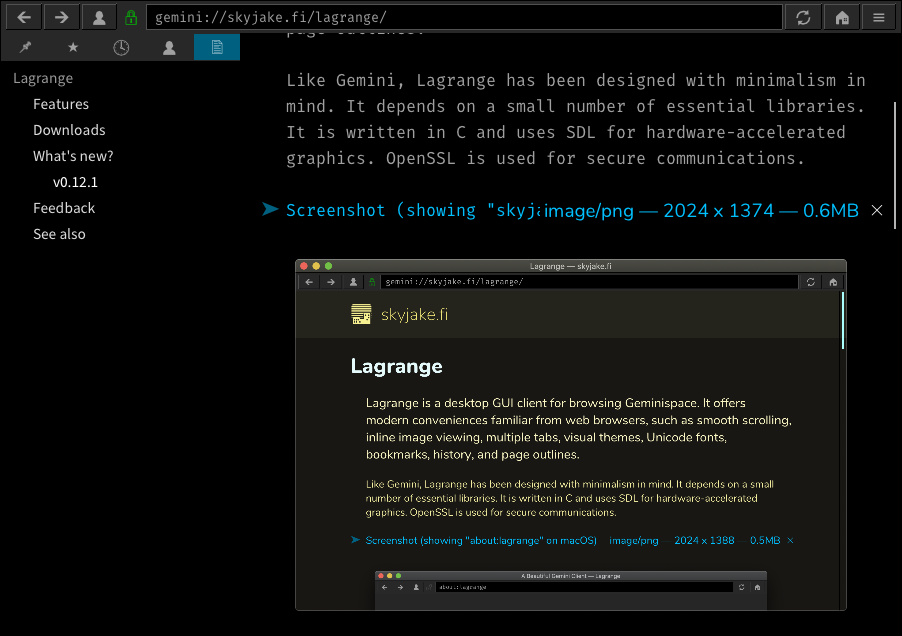
Task: Show the Feeds star tab in the sidebar
Action: 73,47
